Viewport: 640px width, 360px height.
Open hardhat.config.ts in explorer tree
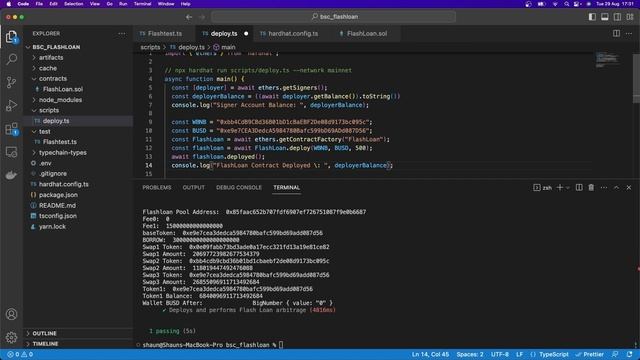(64, 184)
